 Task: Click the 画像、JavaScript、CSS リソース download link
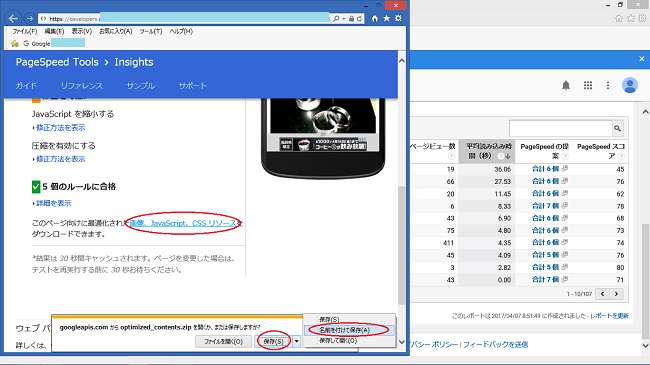pos(183,223)
